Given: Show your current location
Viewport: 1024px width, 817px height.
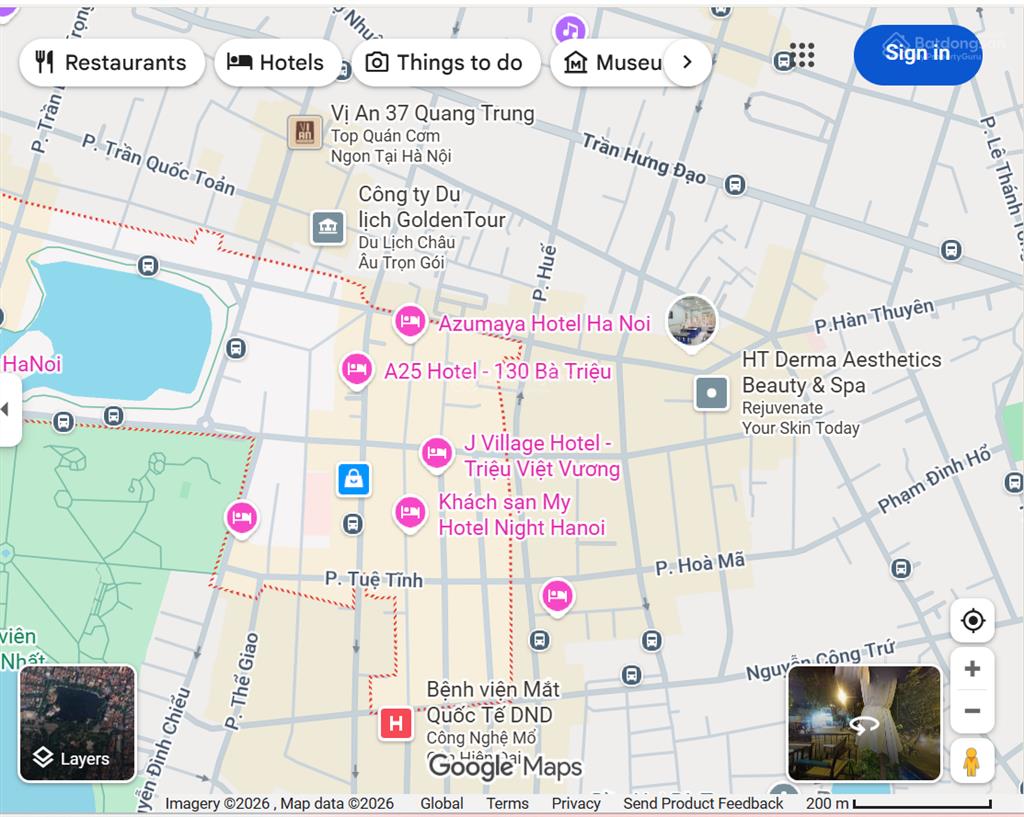Looking at the screenshot, I should (972, 620).
